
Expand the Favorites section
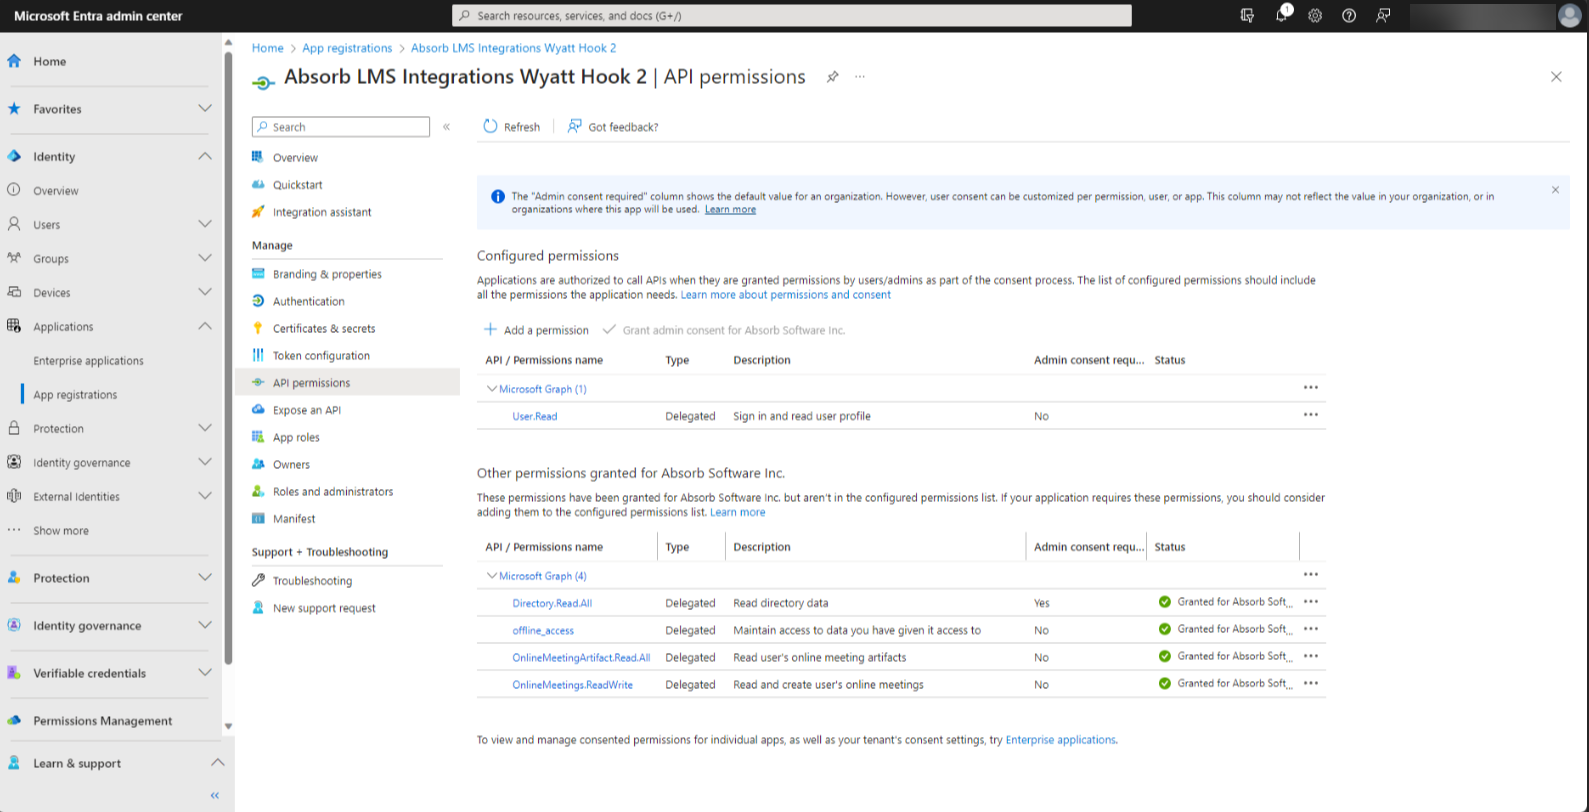204,108
